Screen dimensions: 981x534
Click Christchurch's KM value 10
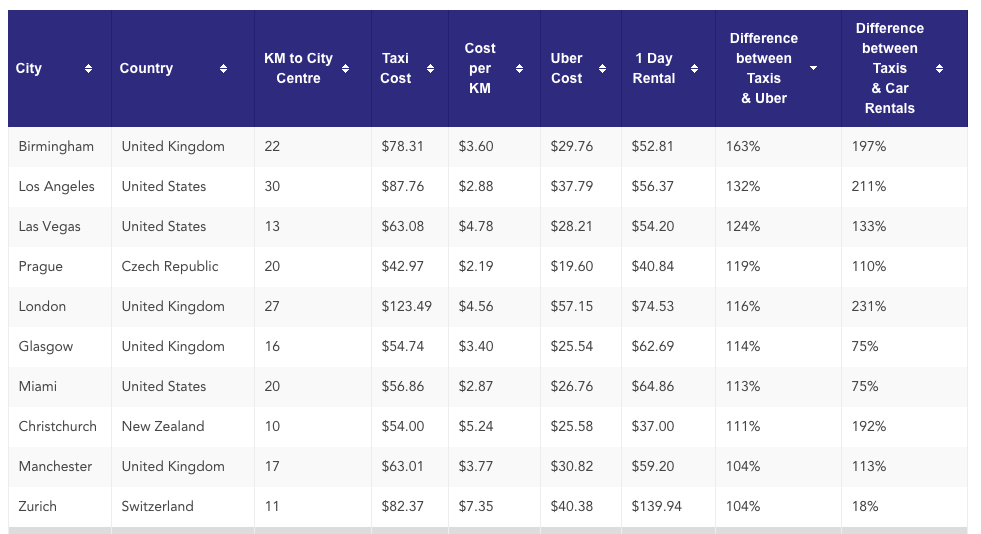[272, 426]
